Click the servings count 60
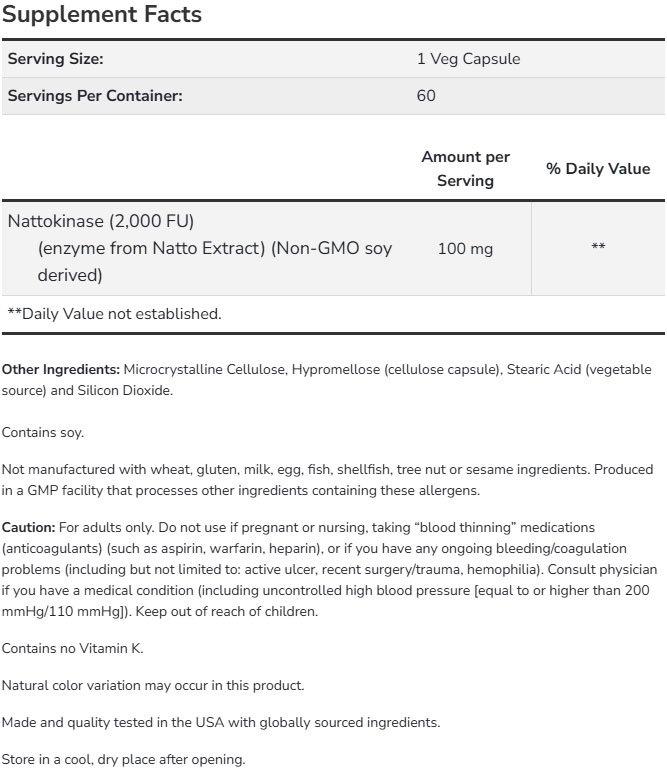The width and height of the screenshot is (667, 768). point(427,96)
